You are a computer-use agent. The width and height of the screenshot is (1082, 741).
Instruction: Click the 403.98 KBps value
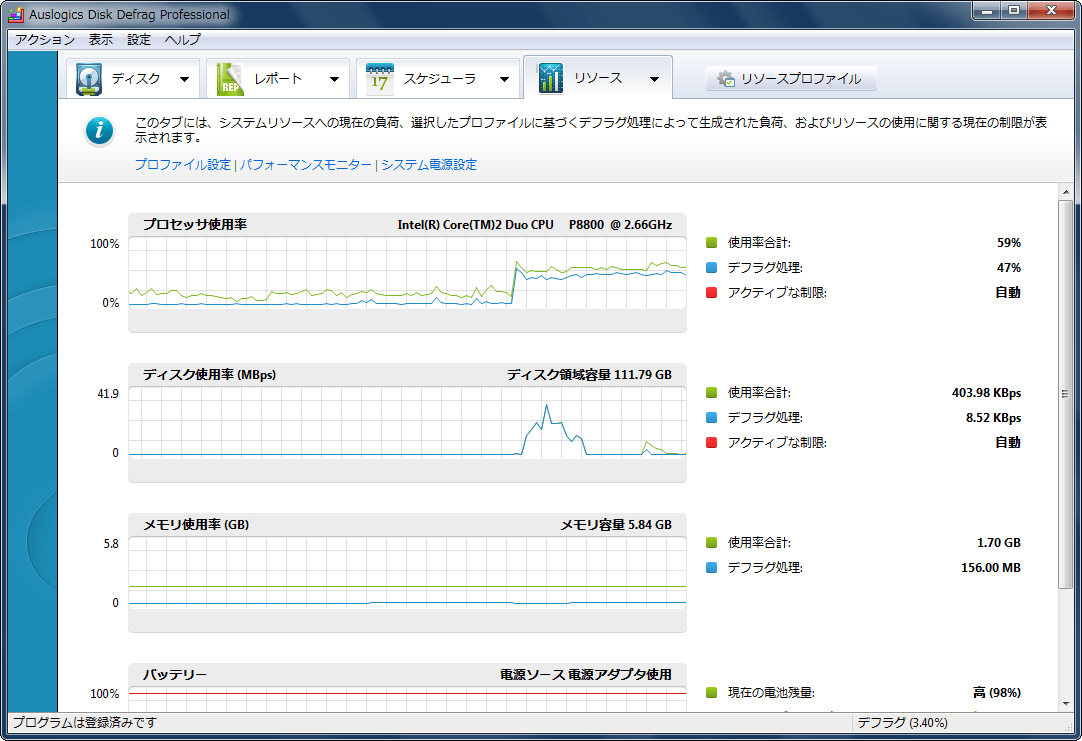click(x=987, y=393)
